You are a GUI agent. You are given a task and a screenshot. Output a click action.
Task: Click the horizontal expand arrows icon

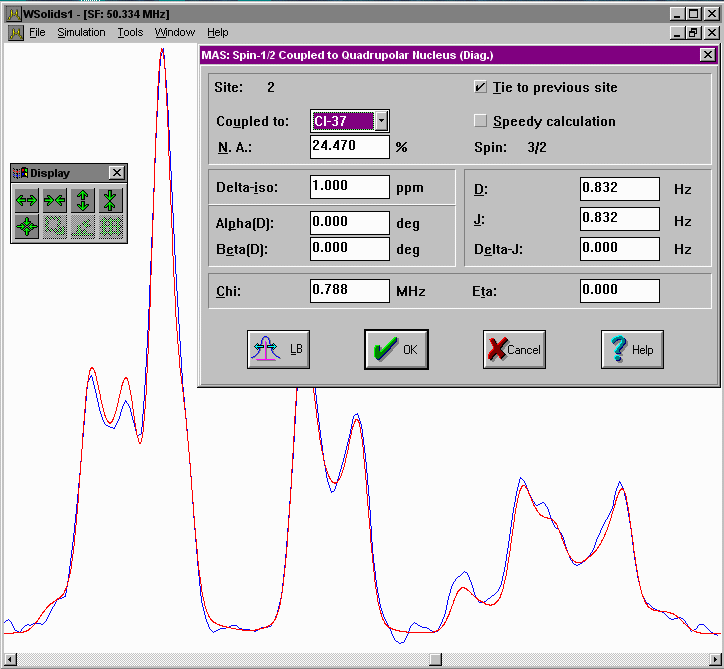tap(26, 199)
